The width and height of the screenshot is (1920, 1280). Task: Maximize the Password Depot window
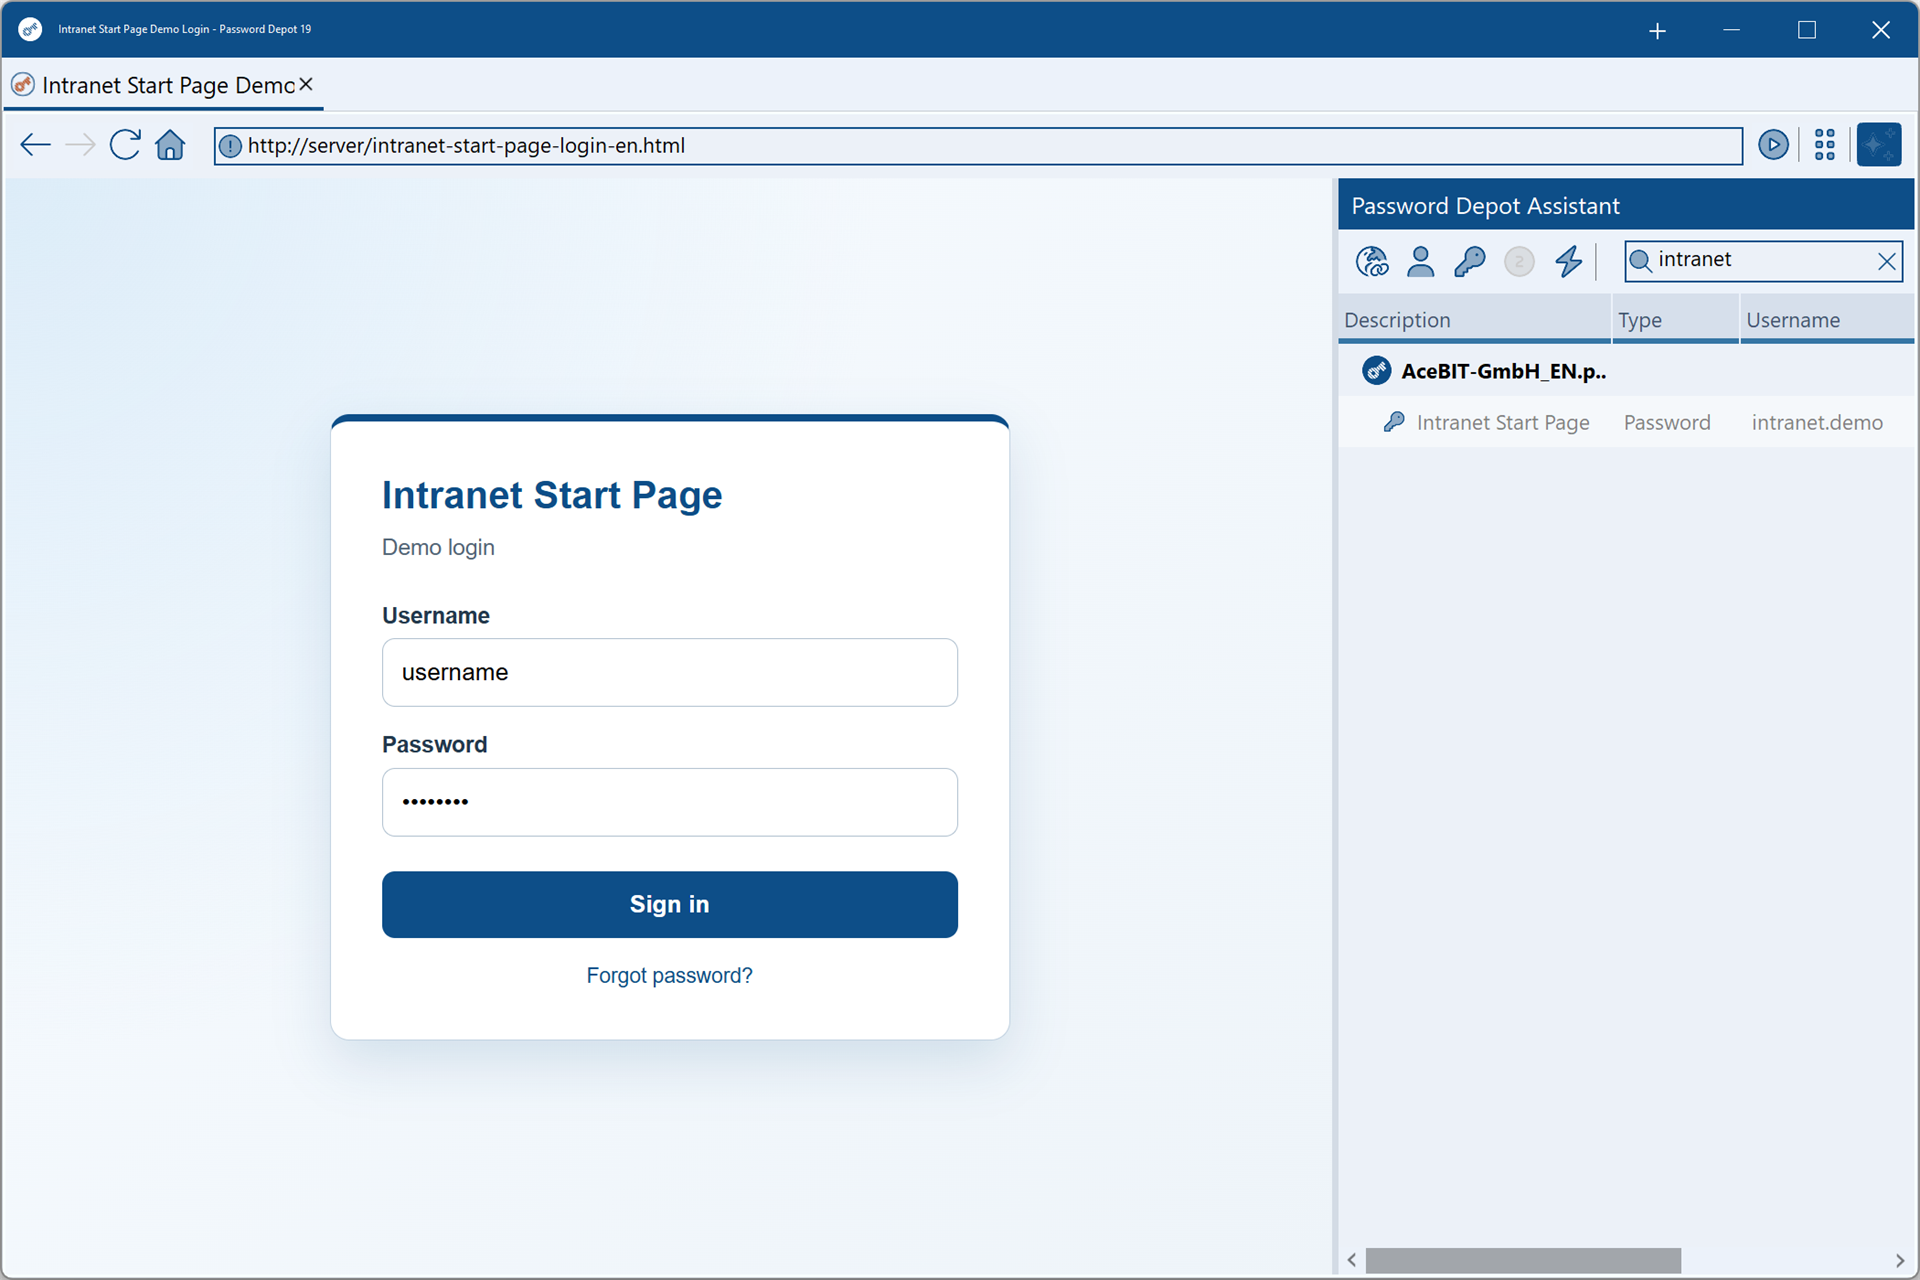[x=1806, y=30]
